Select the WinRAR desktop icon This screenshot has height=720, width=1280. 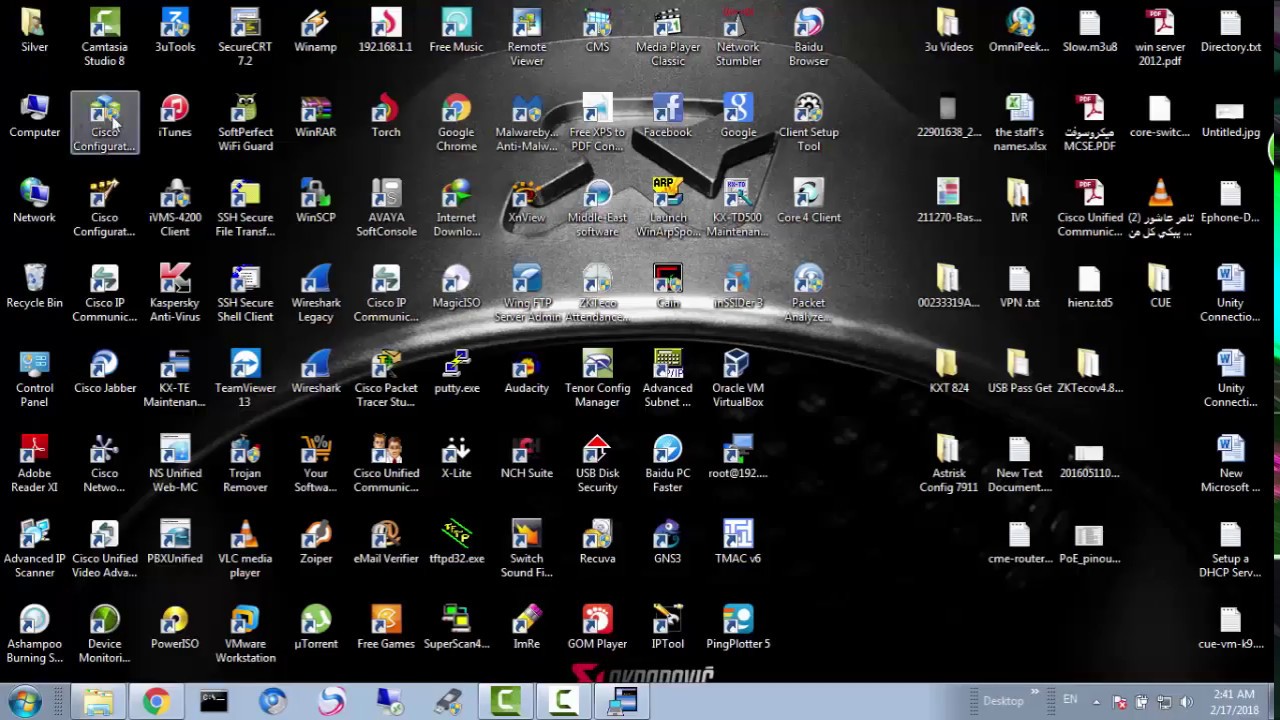pos(315,116)
